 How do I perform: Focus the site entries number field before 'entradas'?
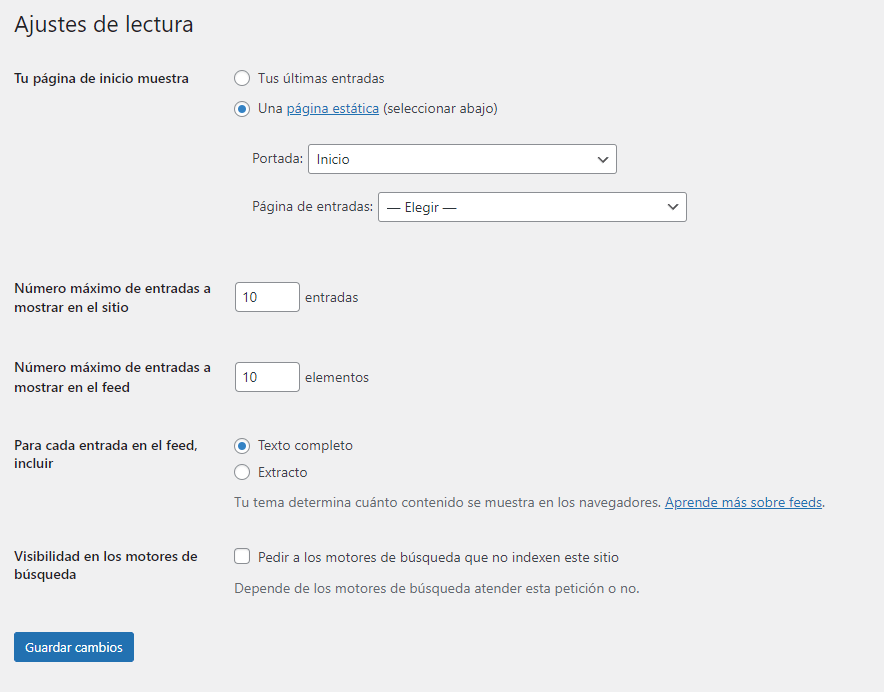click(x=267, y=297)
